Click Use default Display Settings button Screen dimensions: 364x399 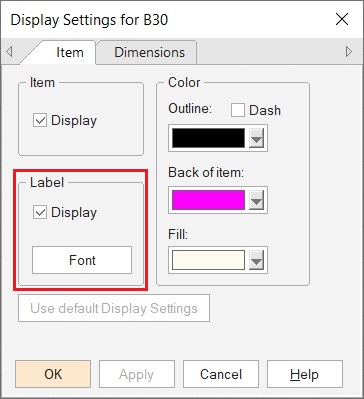(114, 308)
